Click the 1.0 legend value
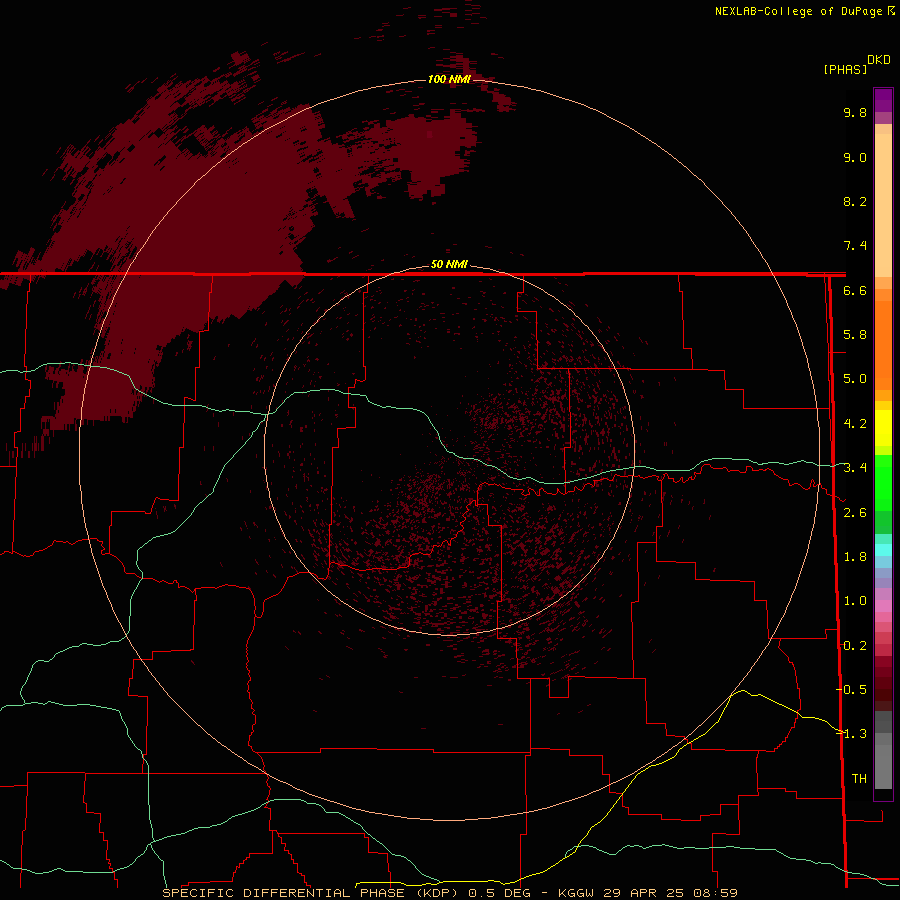900x900 pixels. click(x=855, y=601)
